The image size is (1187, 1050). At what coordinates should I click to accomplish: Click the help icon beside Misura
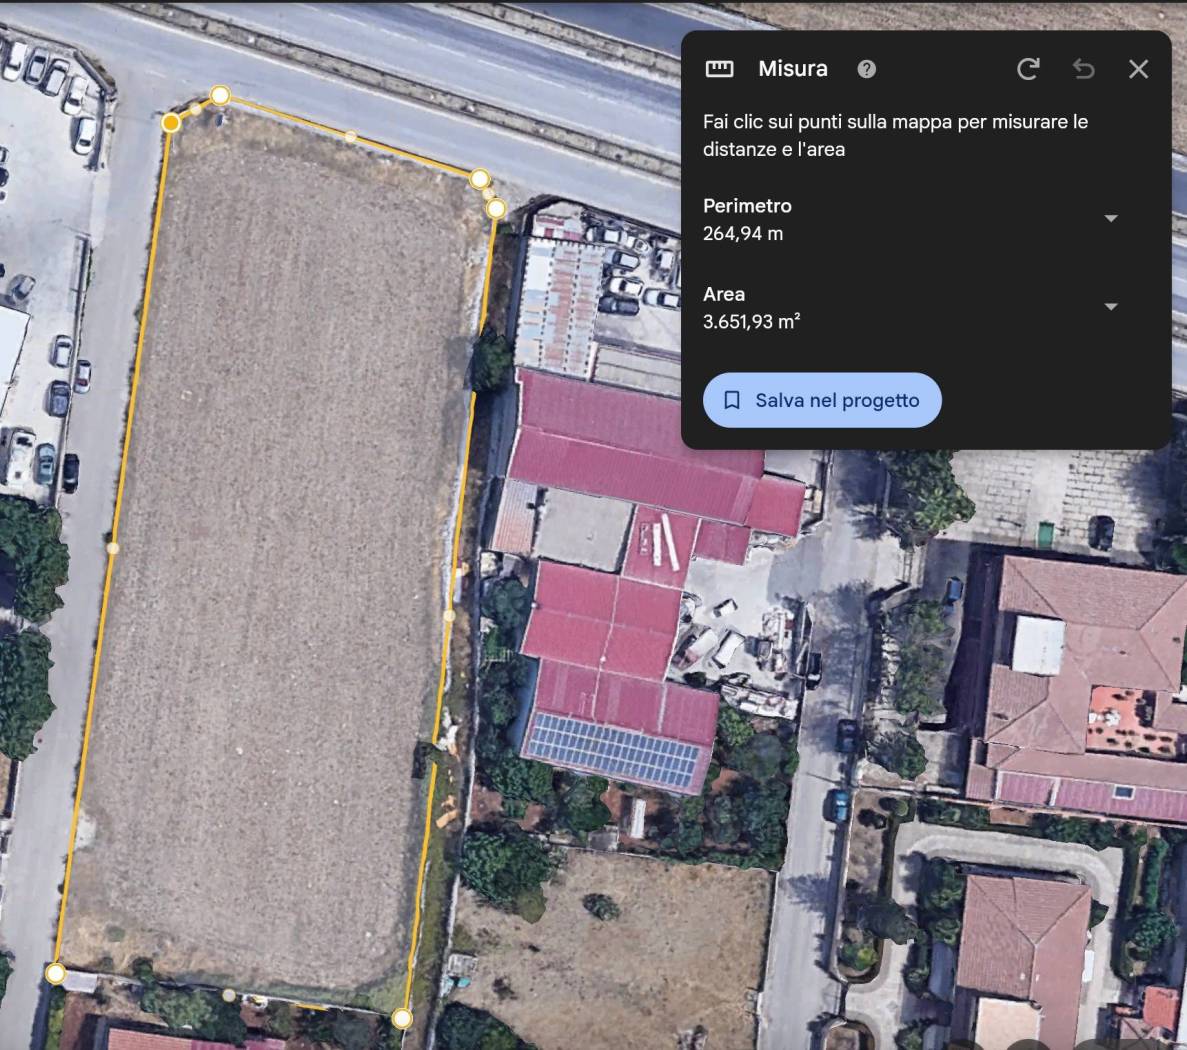pyautogui.click(x=867, y=69)
